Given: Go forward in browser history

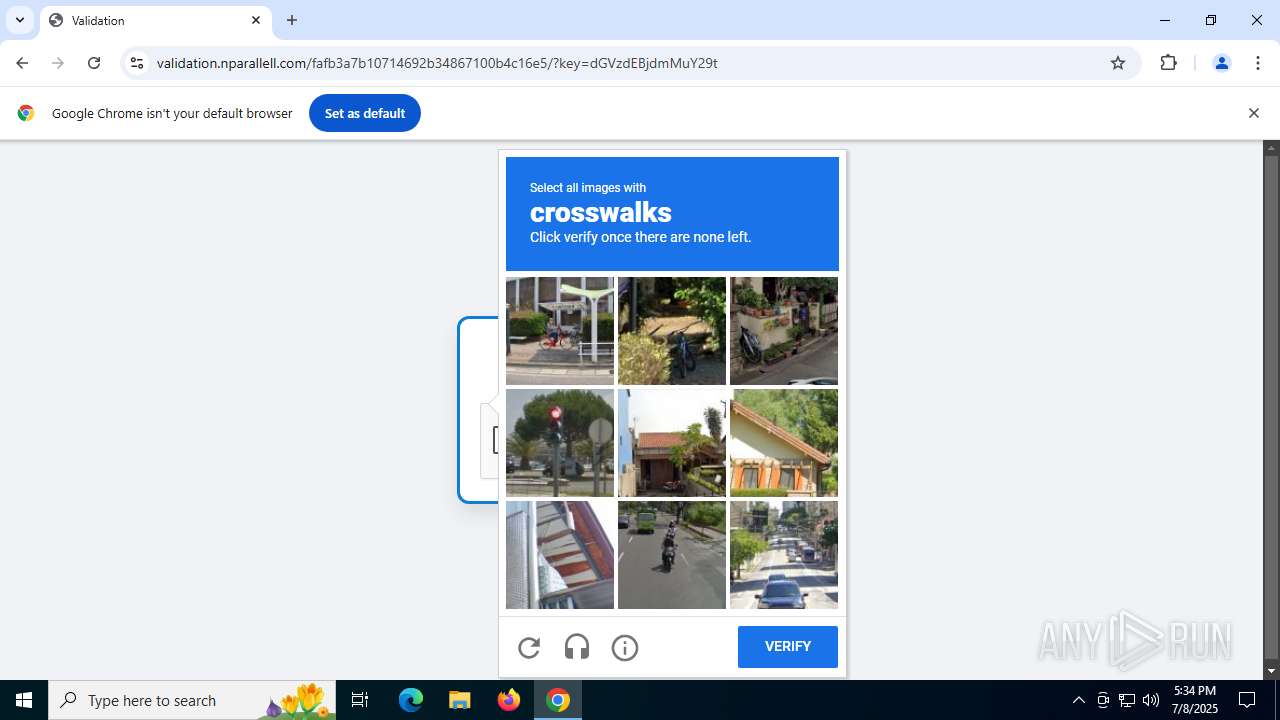Looking at the screenshot, I should click(58, 63).
